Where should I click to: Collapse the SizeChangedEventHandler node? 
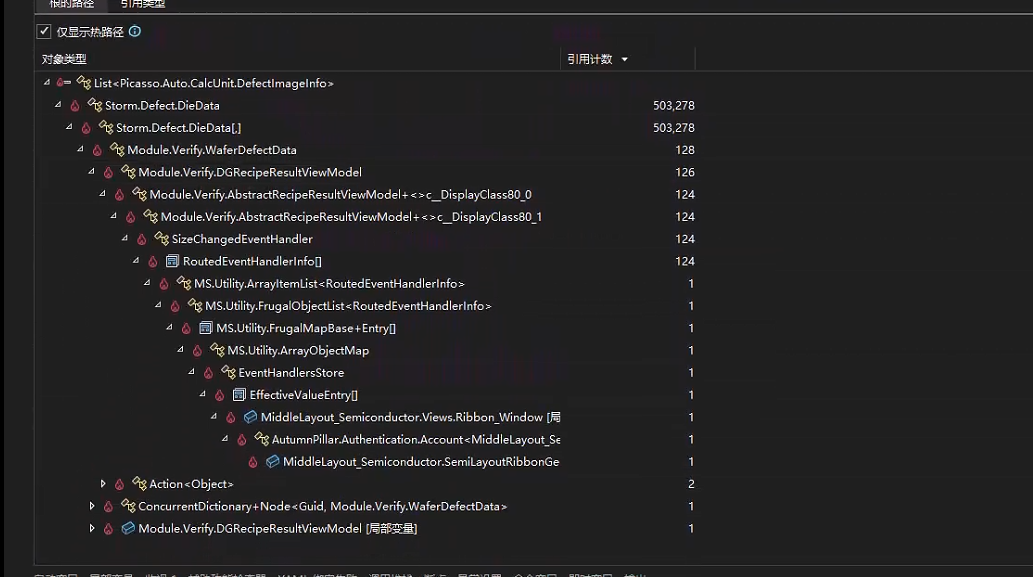click(125, 239)
